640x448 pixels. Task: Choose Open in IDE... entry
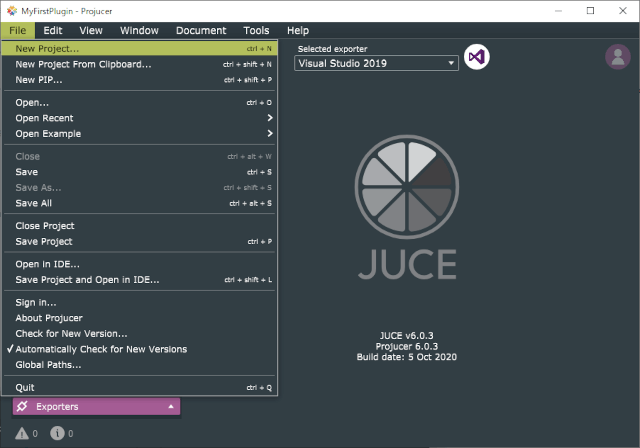[140, 264]
